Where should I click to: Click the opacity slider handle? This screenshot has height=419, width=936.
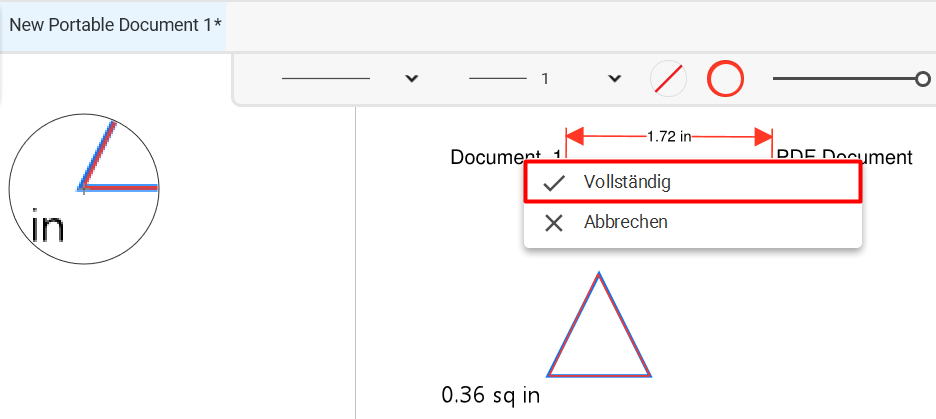[x=923, y=79]
